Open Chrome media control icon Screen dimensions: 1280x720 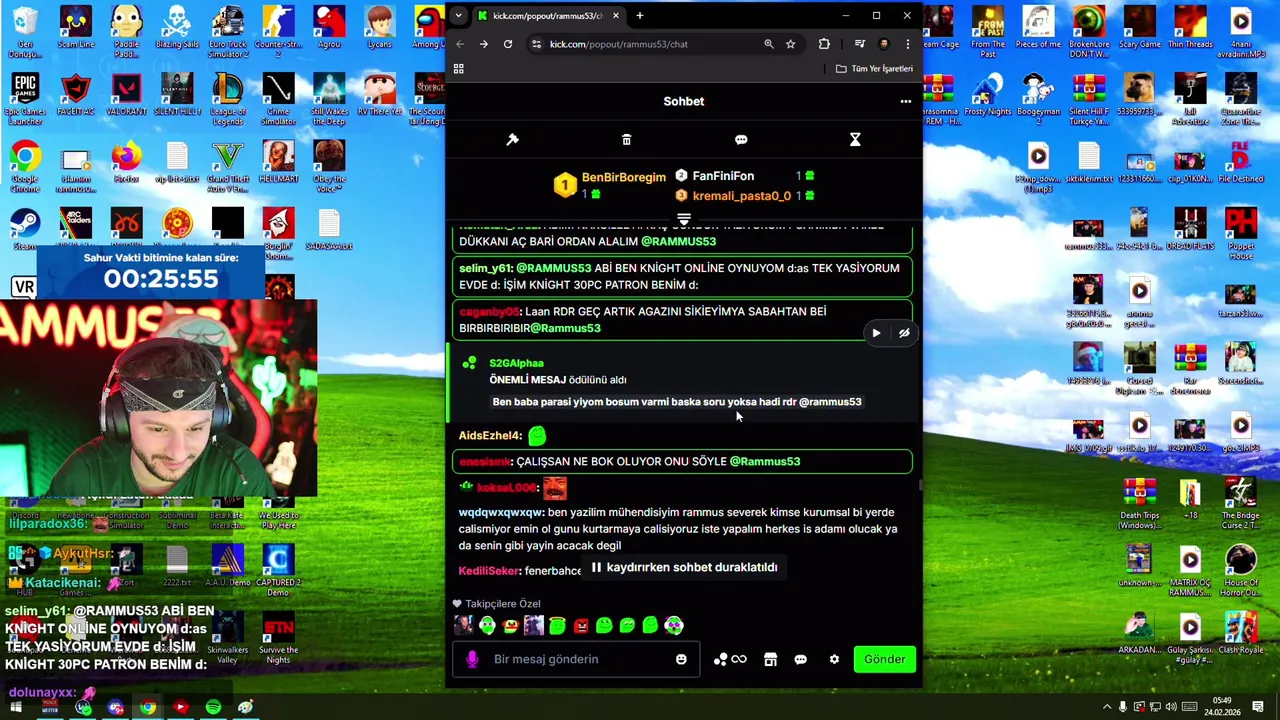pos(859,44)
